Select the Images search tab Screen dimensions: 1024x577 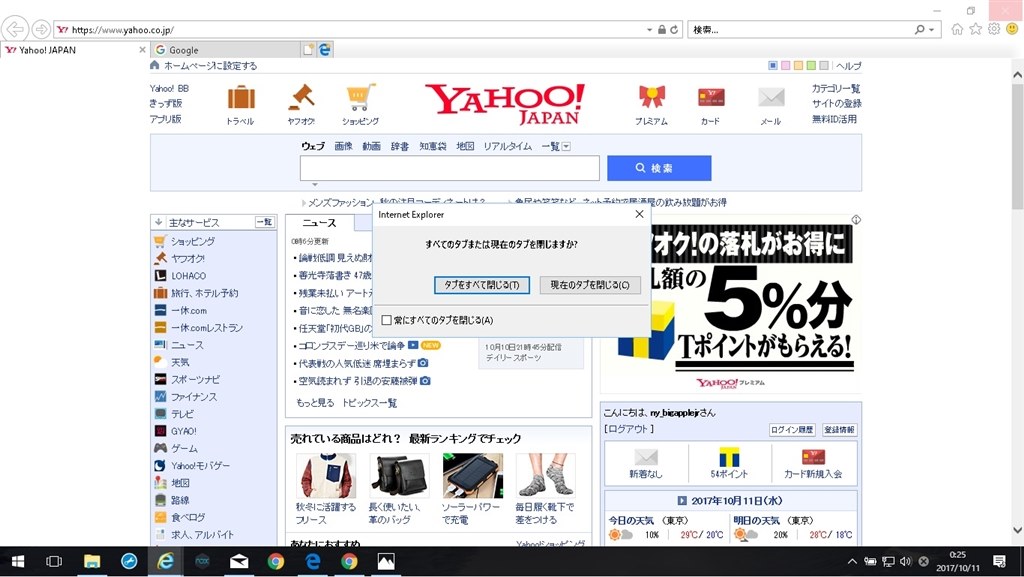click(344, 146)
